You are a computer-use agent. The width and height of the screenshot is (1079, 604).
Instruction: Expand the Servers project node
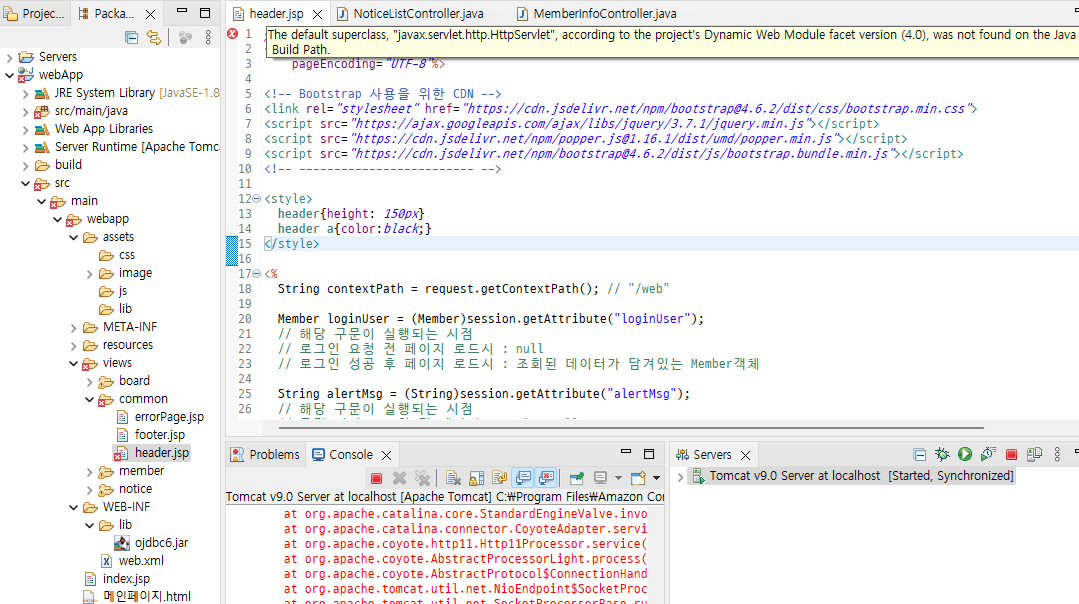pyautogui.click(x=9, y=57)
